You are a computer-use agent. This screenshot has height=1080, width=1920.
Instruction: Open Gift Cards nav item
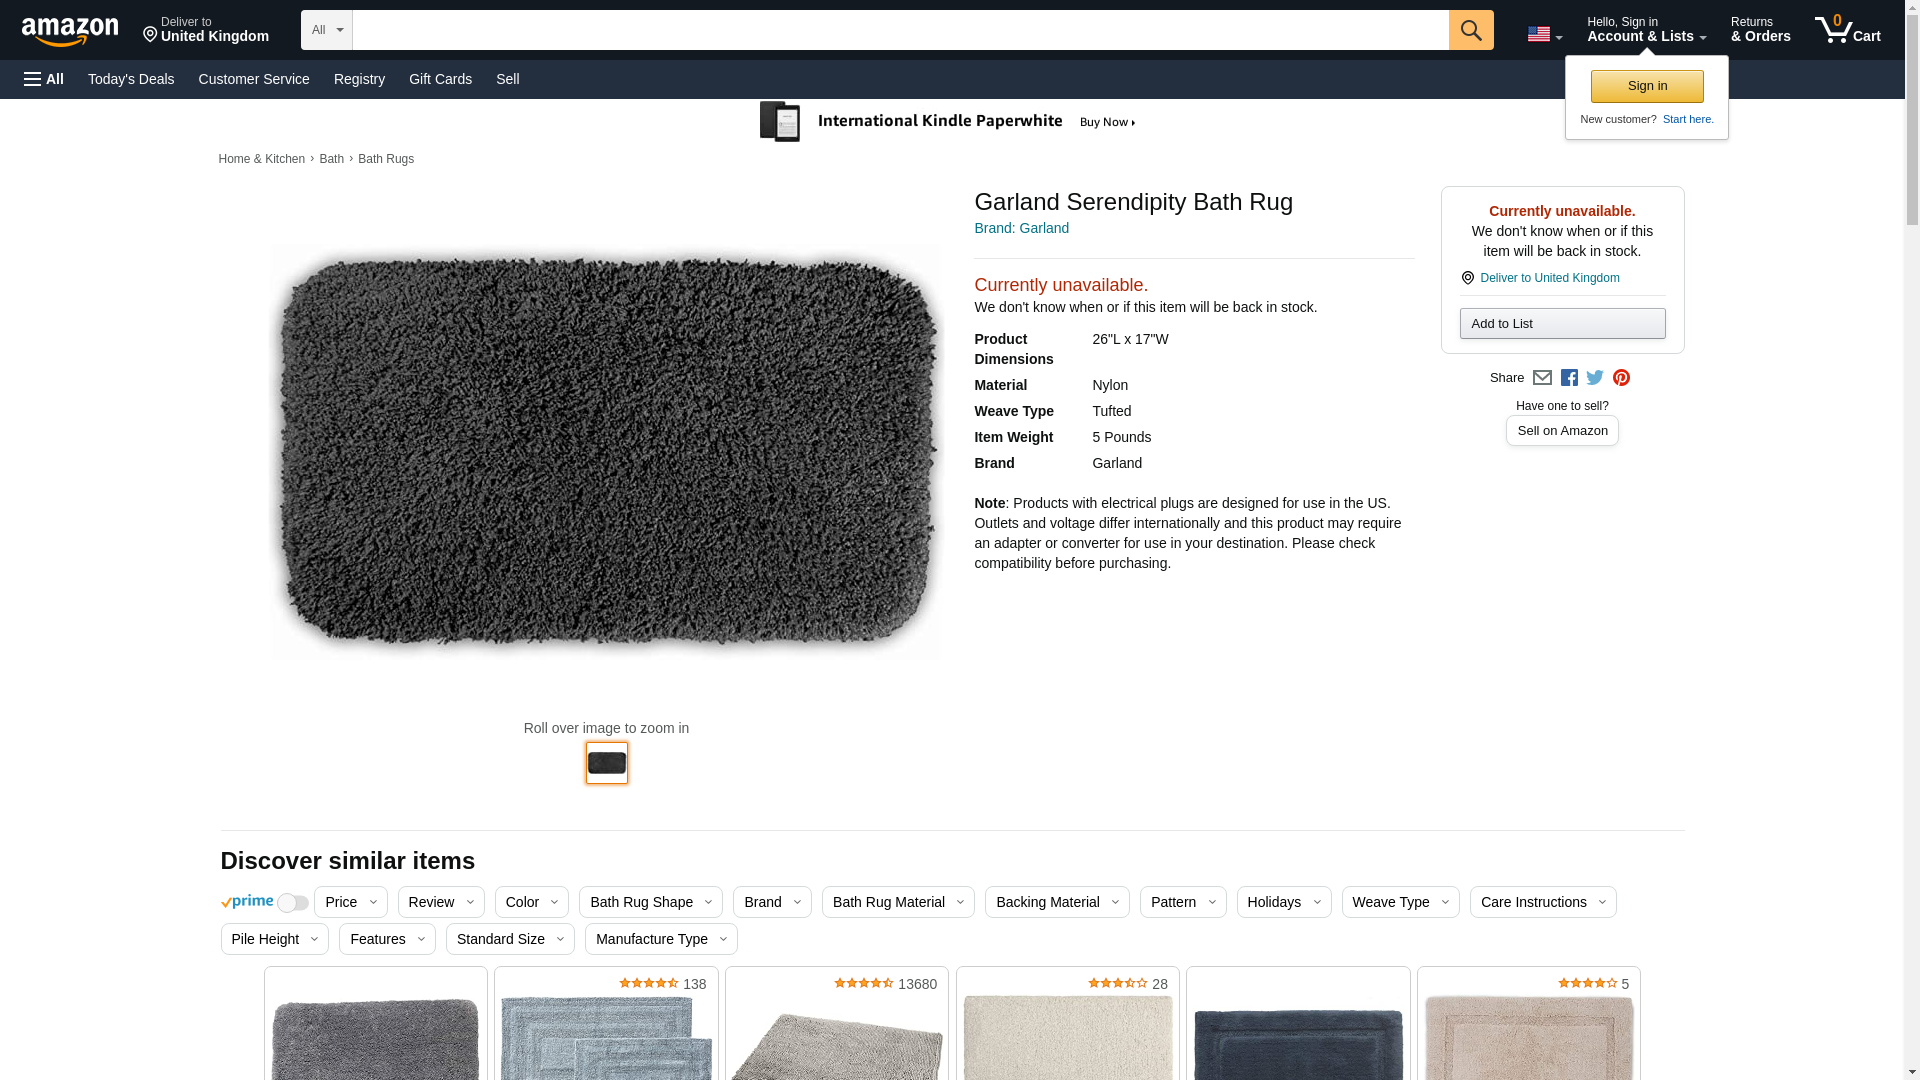coord(440,79)
